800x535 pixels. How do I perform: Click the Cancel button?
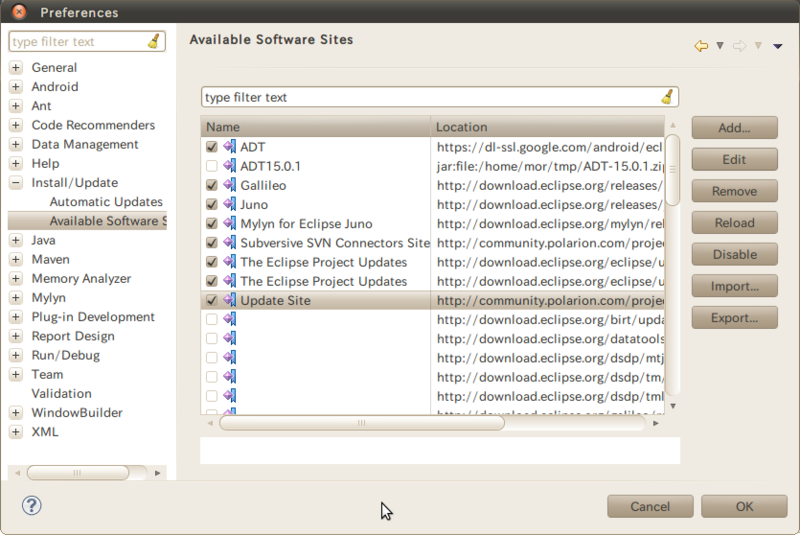click(650, 506)
